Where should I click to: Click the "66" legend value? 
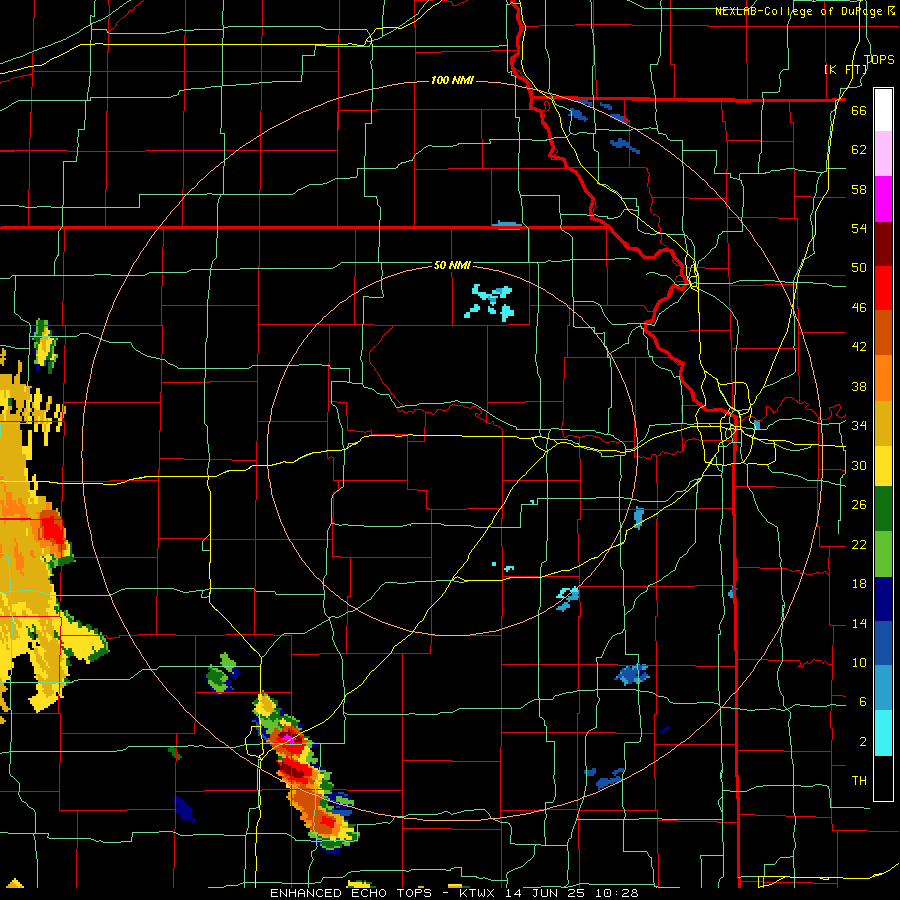pyautogui.click(x=859, y=110)
